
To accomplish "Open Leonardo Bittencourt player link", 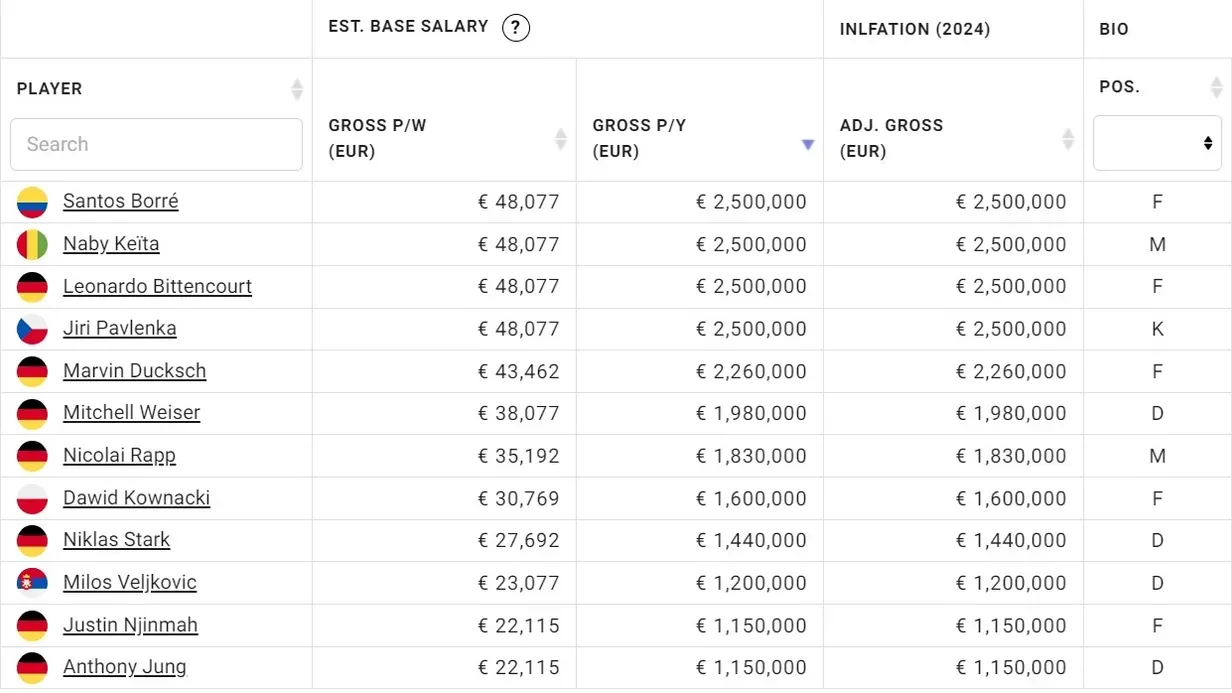I will [x=157, y=286].
